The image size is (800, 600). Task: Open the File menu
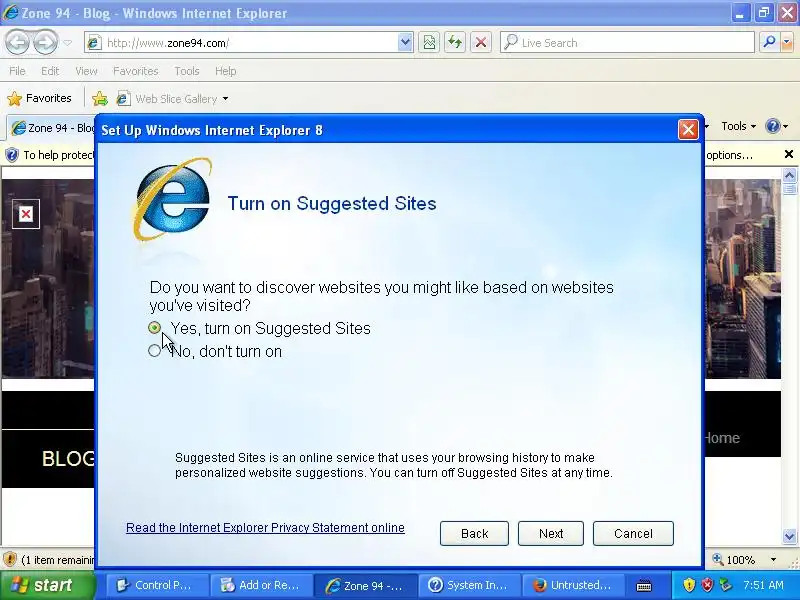click(x=17, y=71)
